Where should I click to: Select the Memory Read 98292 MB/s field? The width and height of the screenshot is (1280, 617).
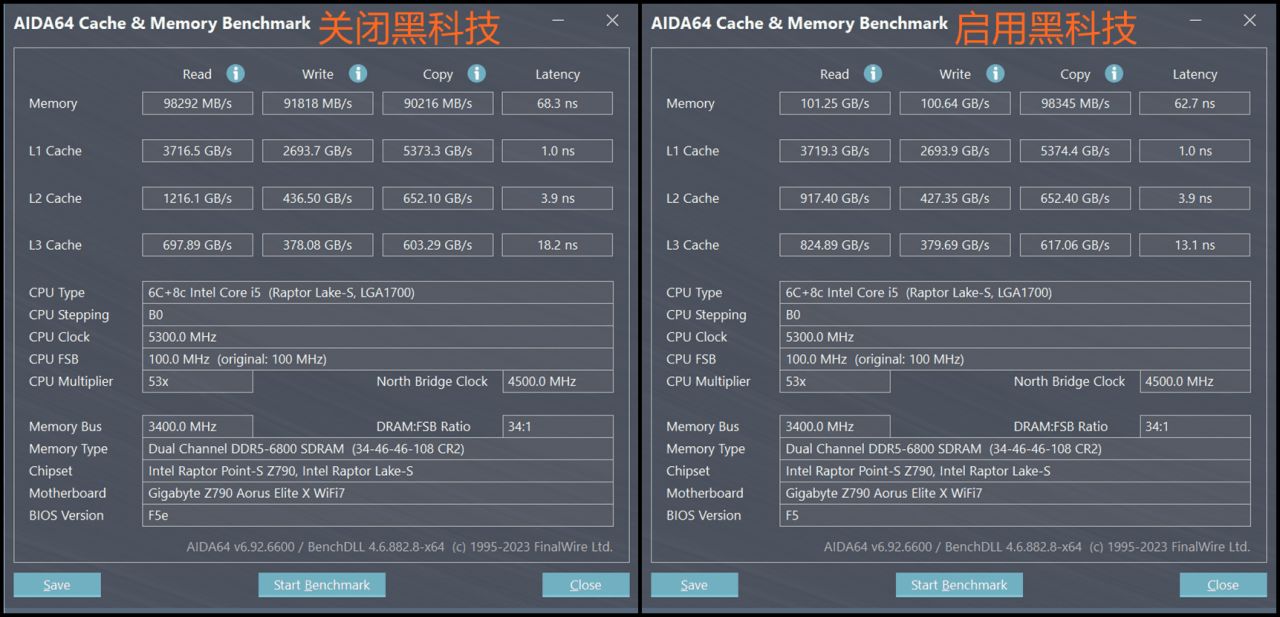(x=197, y=103)
